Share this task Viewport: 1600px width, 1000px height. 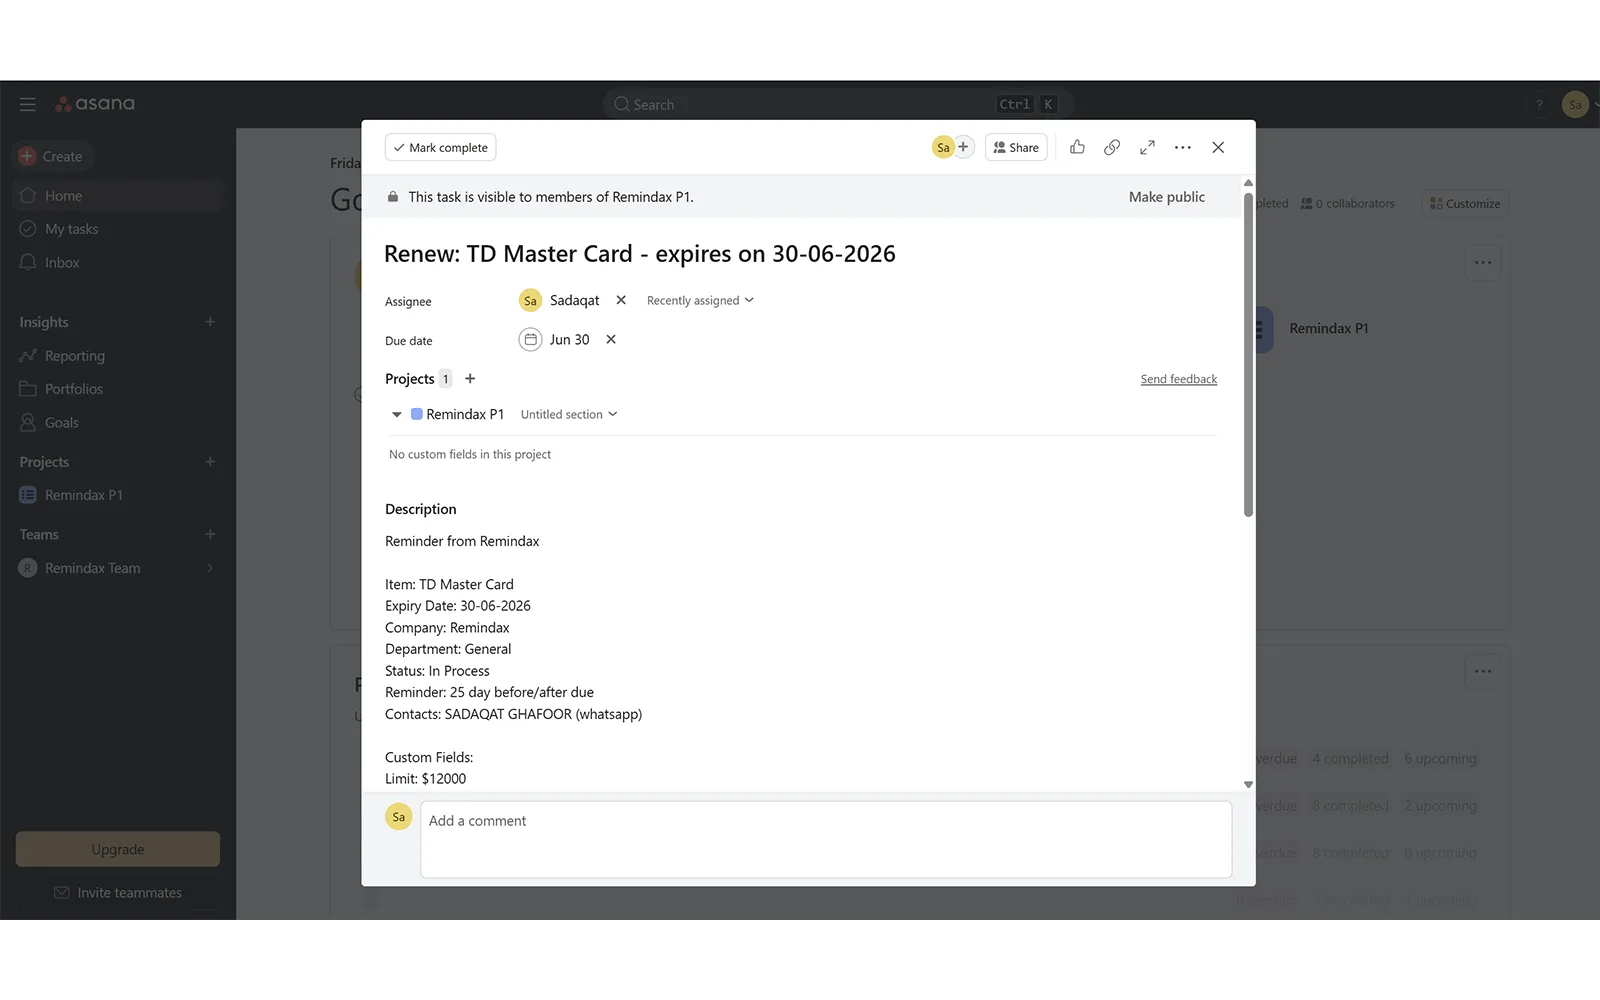[x=1016, y=148]
